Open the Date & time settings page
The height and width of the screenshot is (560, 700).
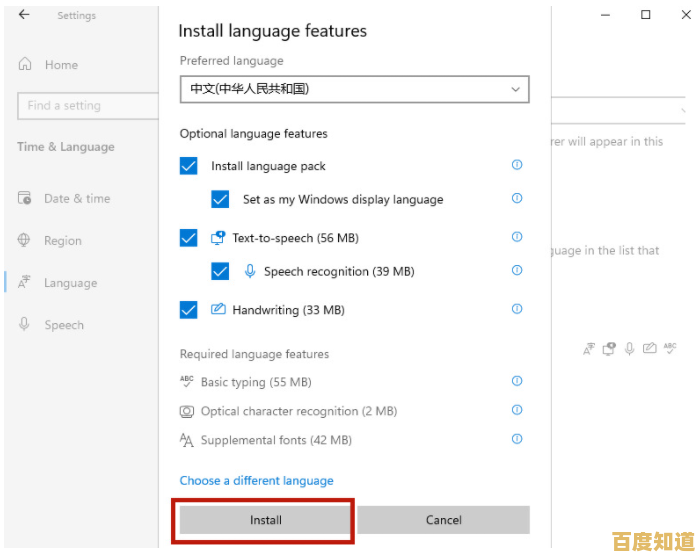click(77, 198)
